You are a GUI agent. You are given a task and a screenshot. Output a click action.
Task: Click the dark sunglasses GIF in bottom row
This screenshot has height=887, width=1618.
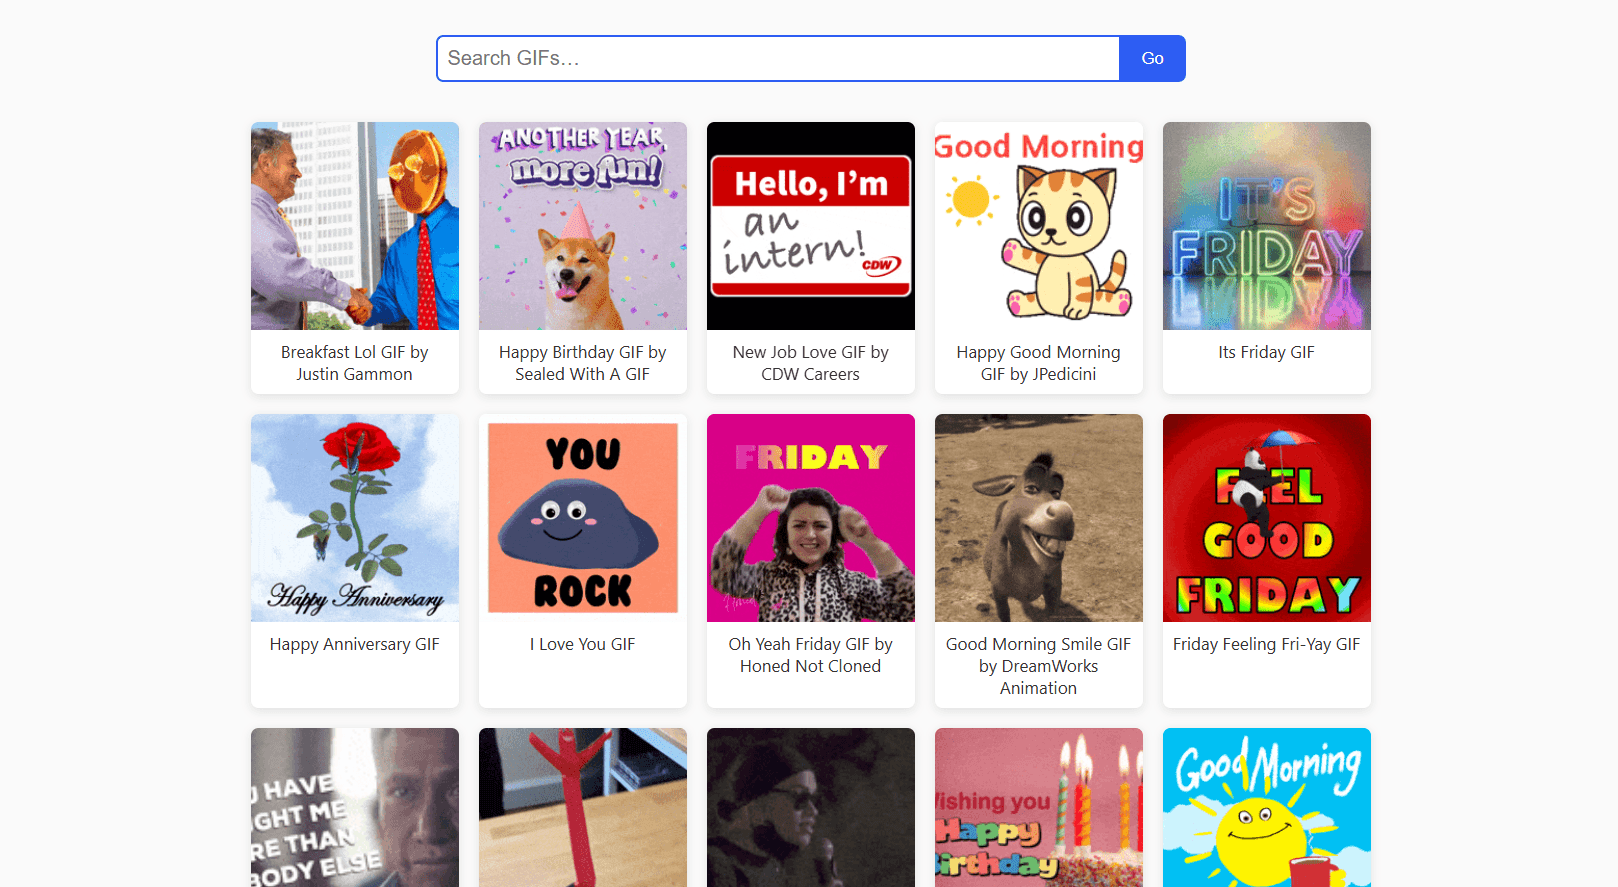tap(810, 808)
